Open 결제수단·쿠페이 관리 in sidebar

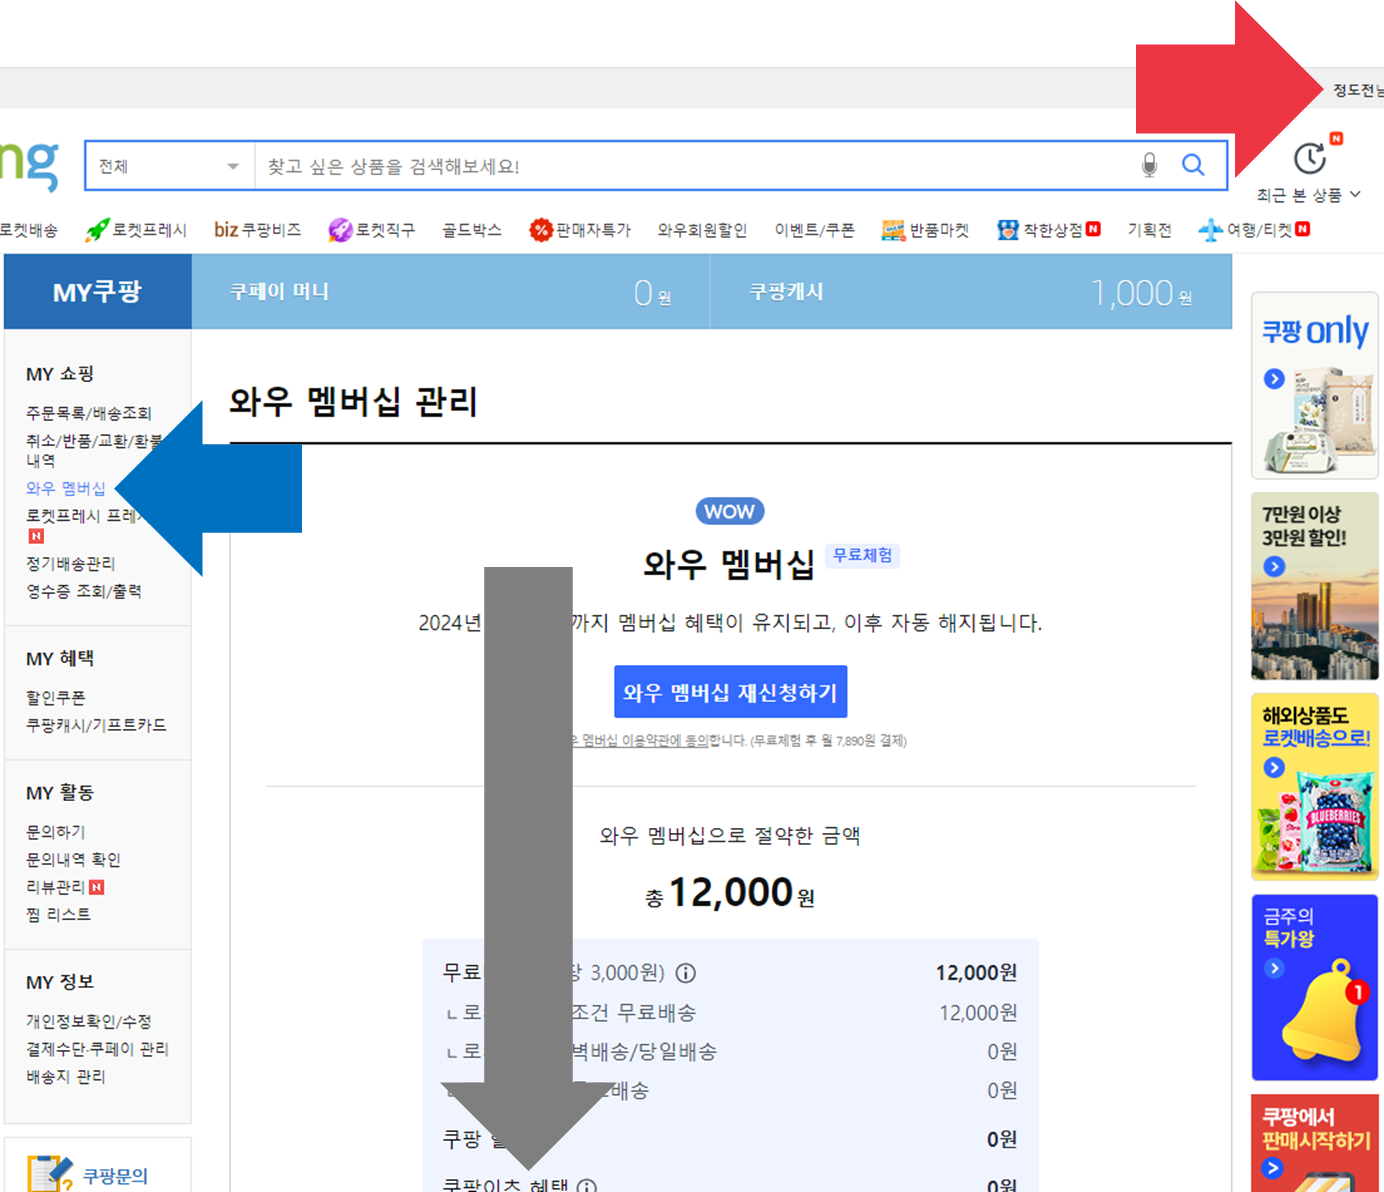tap(97, 1049)
